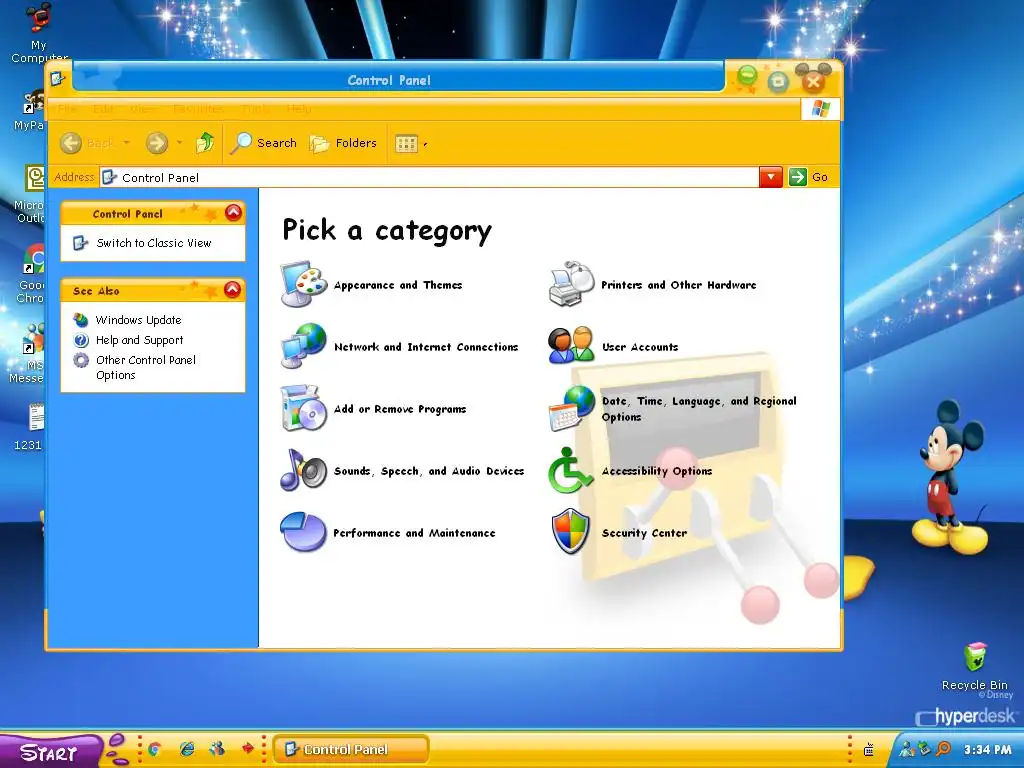Screen dimensions: 1024x768
Task: Open the Sounds, Speech, and Audio Devices icon
Action: 304,470
